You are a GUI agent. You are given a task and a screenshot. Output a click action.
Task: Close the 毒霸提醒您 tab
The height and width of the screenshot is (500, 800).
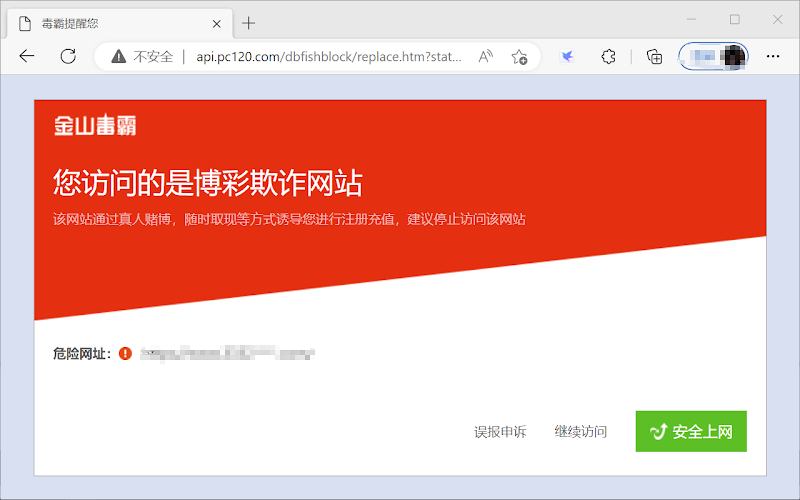[216, 23]
